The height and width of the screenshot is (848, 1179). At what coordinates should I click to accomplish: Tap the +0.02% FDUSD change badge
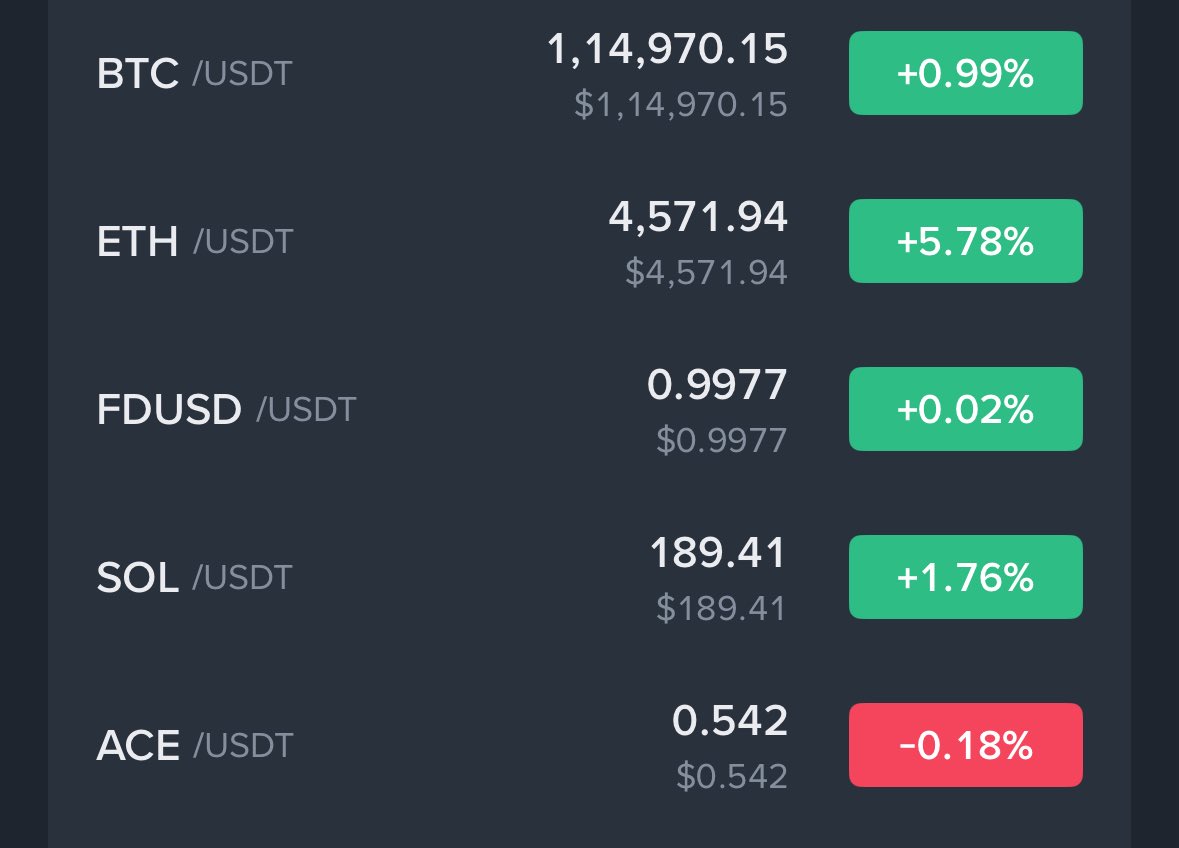tap(965, 409)
